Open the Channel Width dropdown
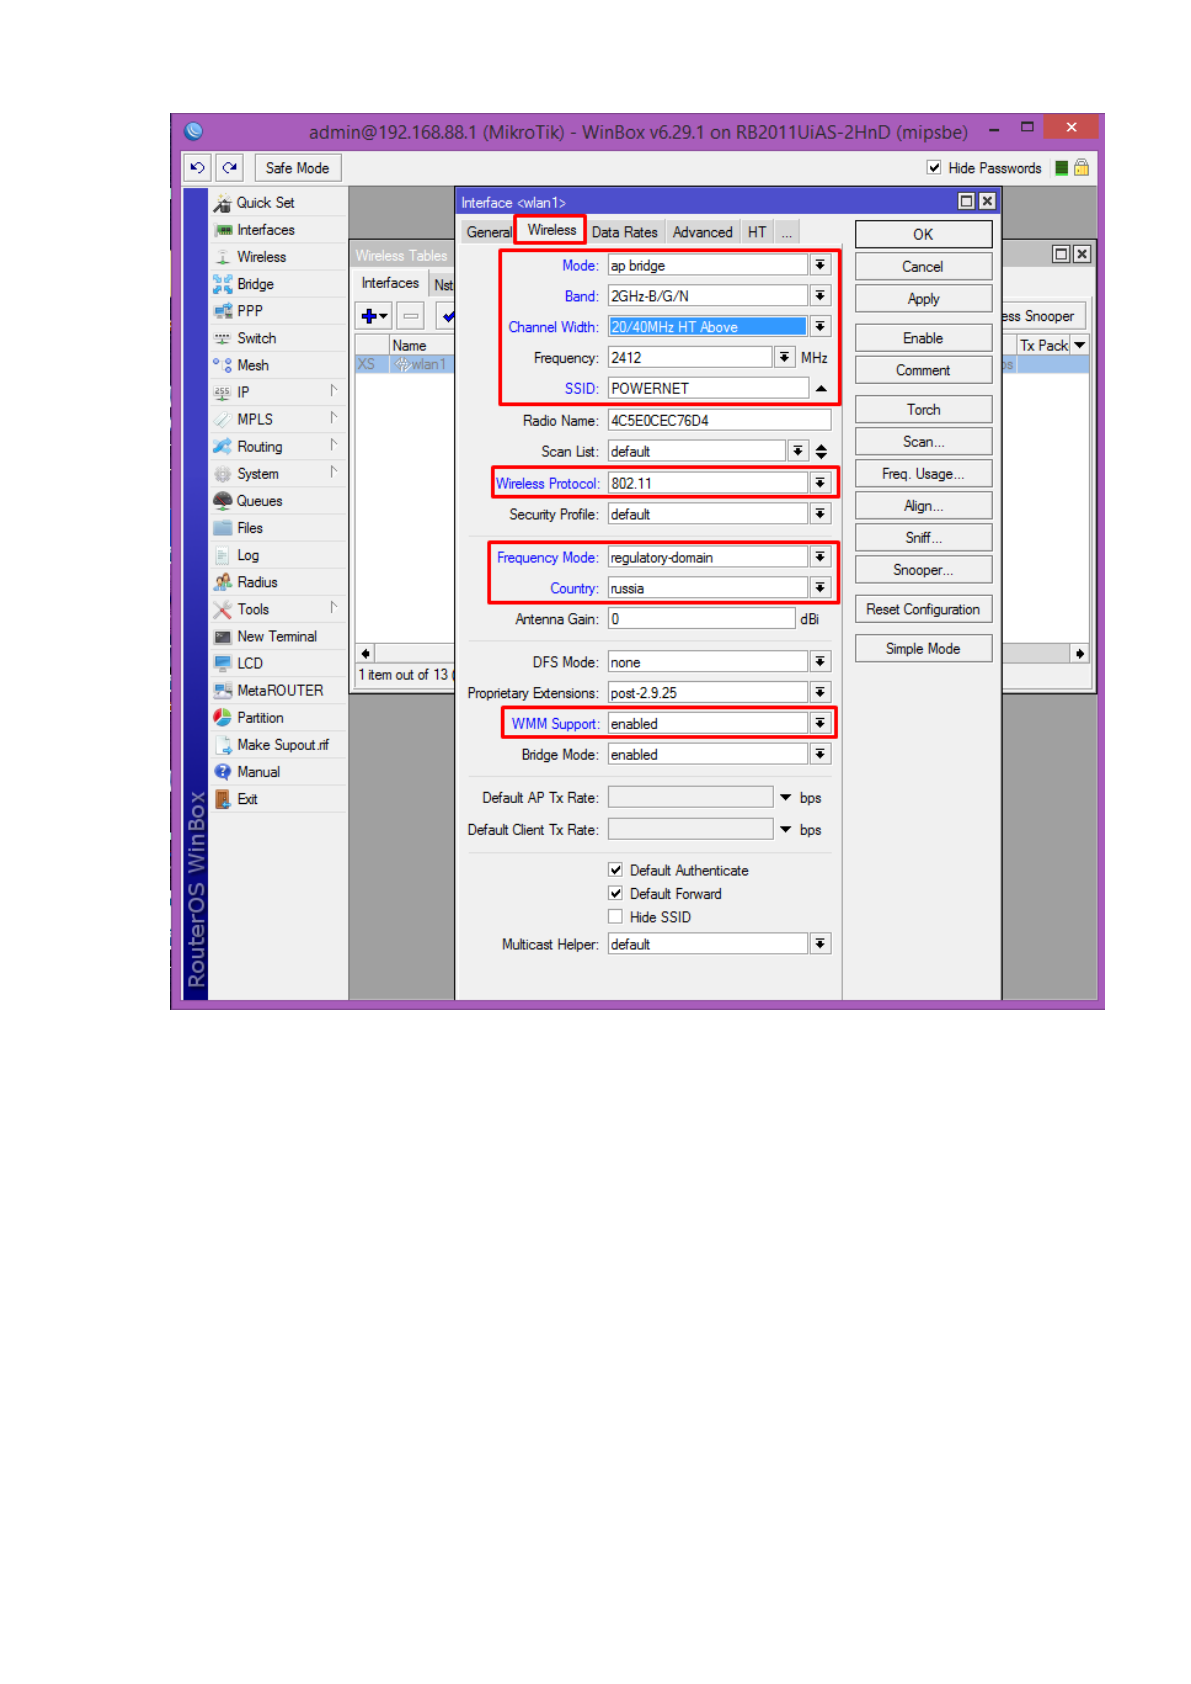This screenshot has height=1684, width=1191. tap(820, 327)
